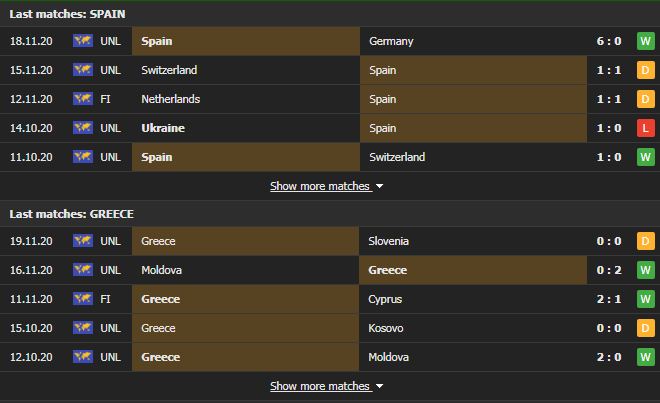Open the 1 : 1 score of Switzerland vs Spain

(x=609, y=70)
